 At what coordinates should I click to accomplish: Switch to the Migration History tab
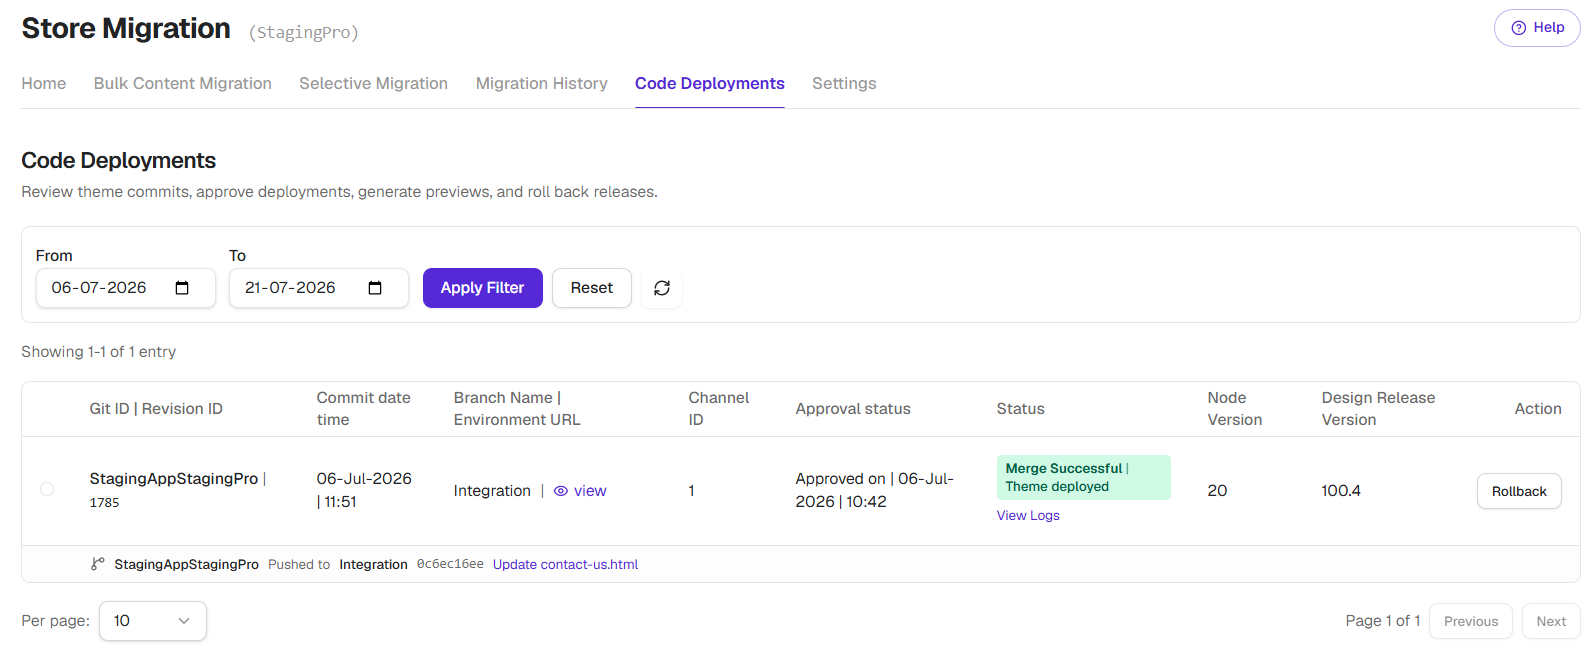tap(542, 84)
